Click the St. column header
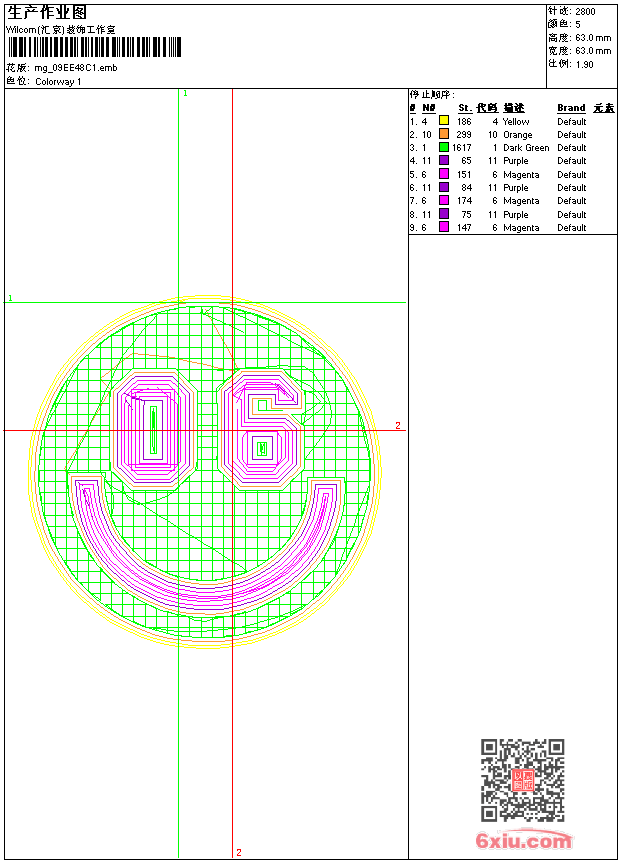The height and width of the screenshot is (860, 620). [465, 108]
